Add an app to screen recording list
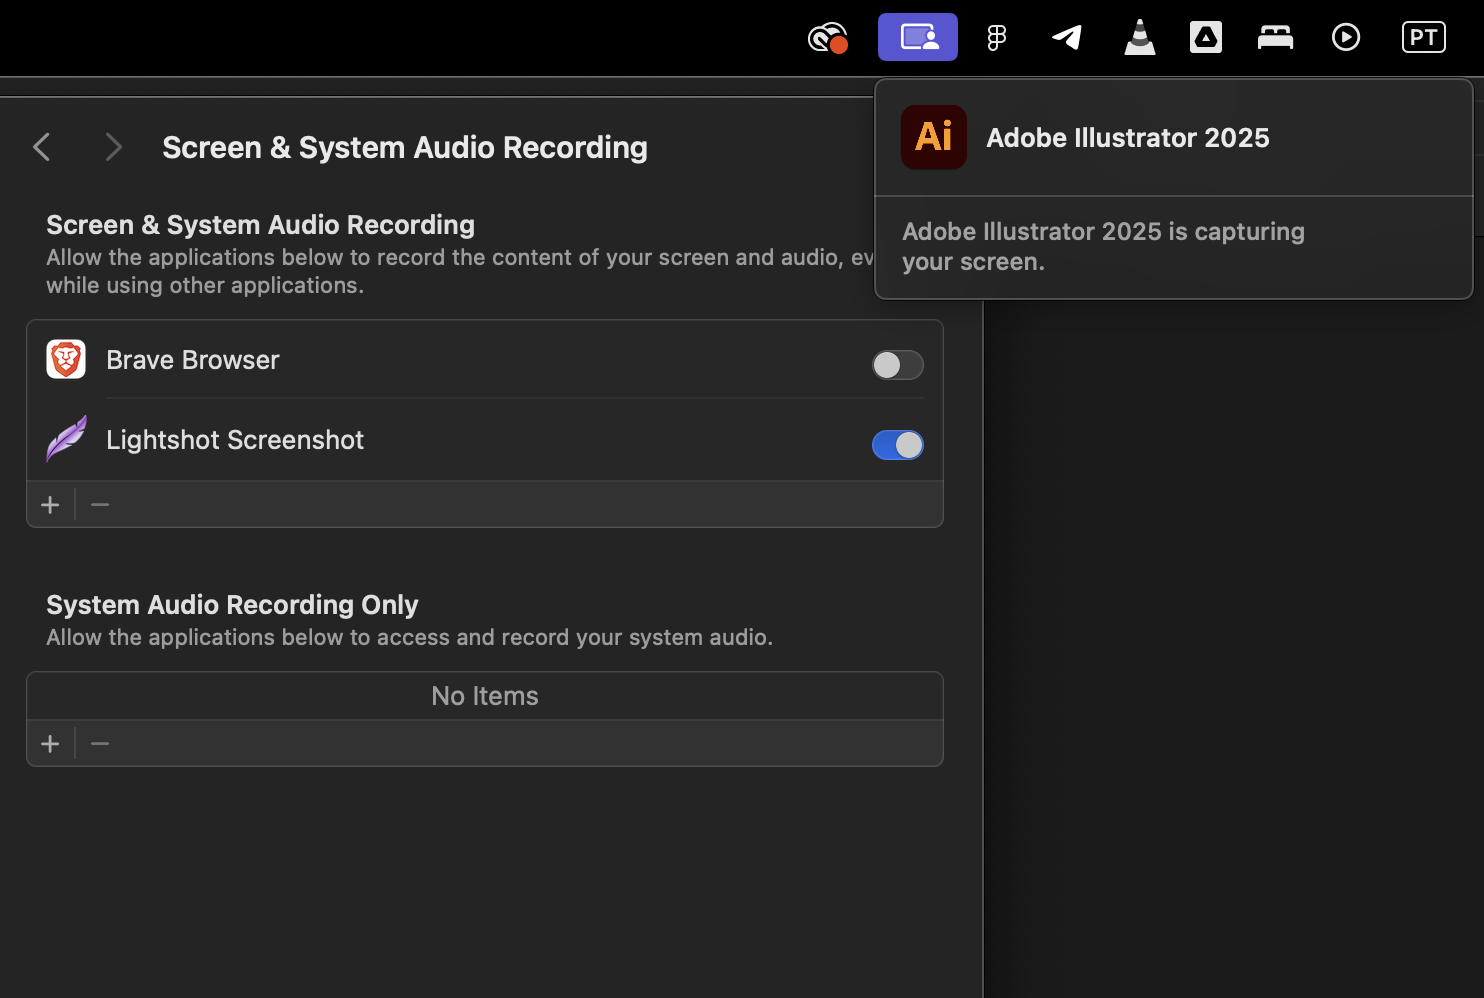Viewport: 1484px width, 998px height. [x=50, y=505]
